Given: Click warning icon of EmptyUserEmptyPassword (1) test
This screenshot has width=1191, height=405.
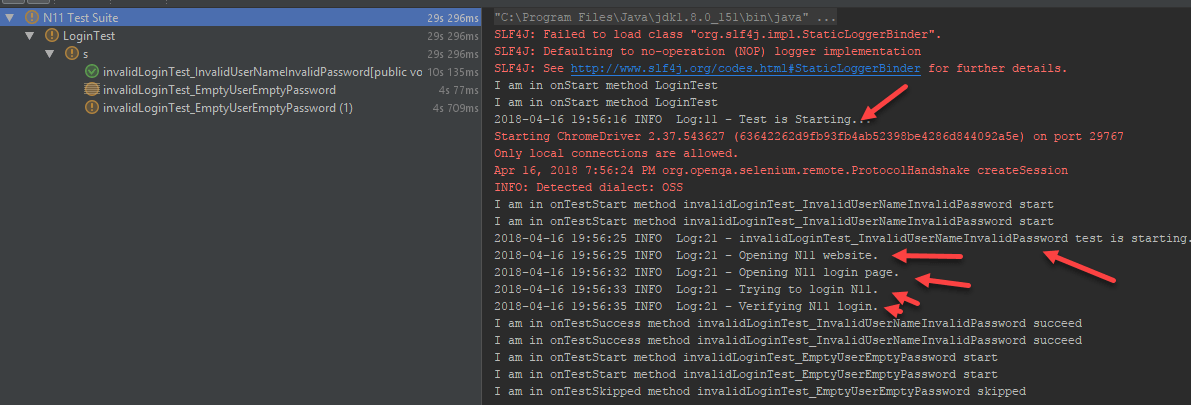Looking at the screenshot, I should tap(92, 108).
